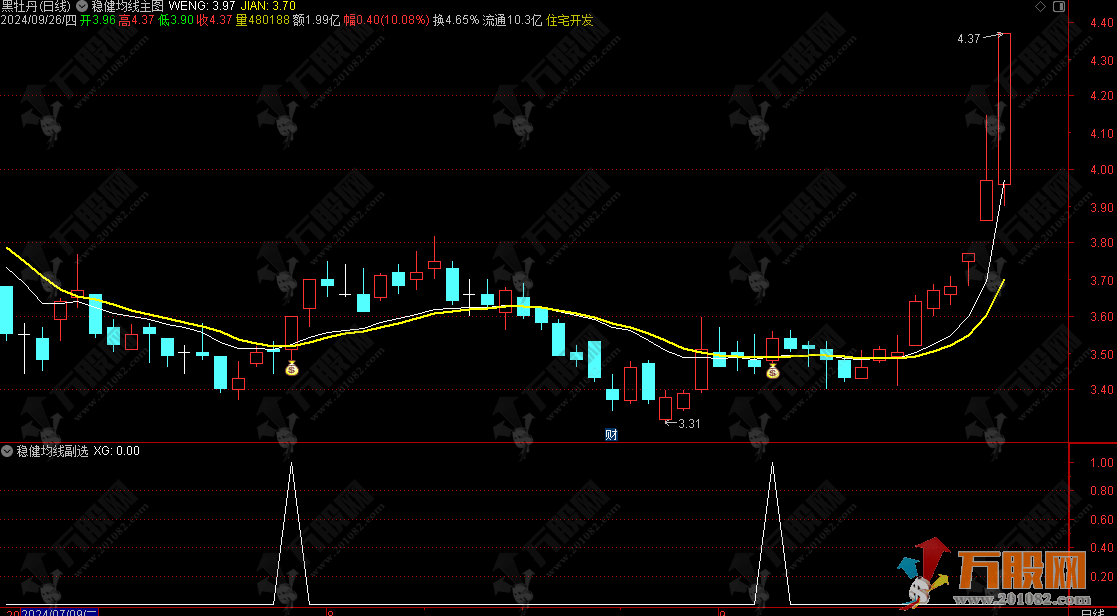Expand the 稳健均线副选 indicator dropdown

point(7,451)
